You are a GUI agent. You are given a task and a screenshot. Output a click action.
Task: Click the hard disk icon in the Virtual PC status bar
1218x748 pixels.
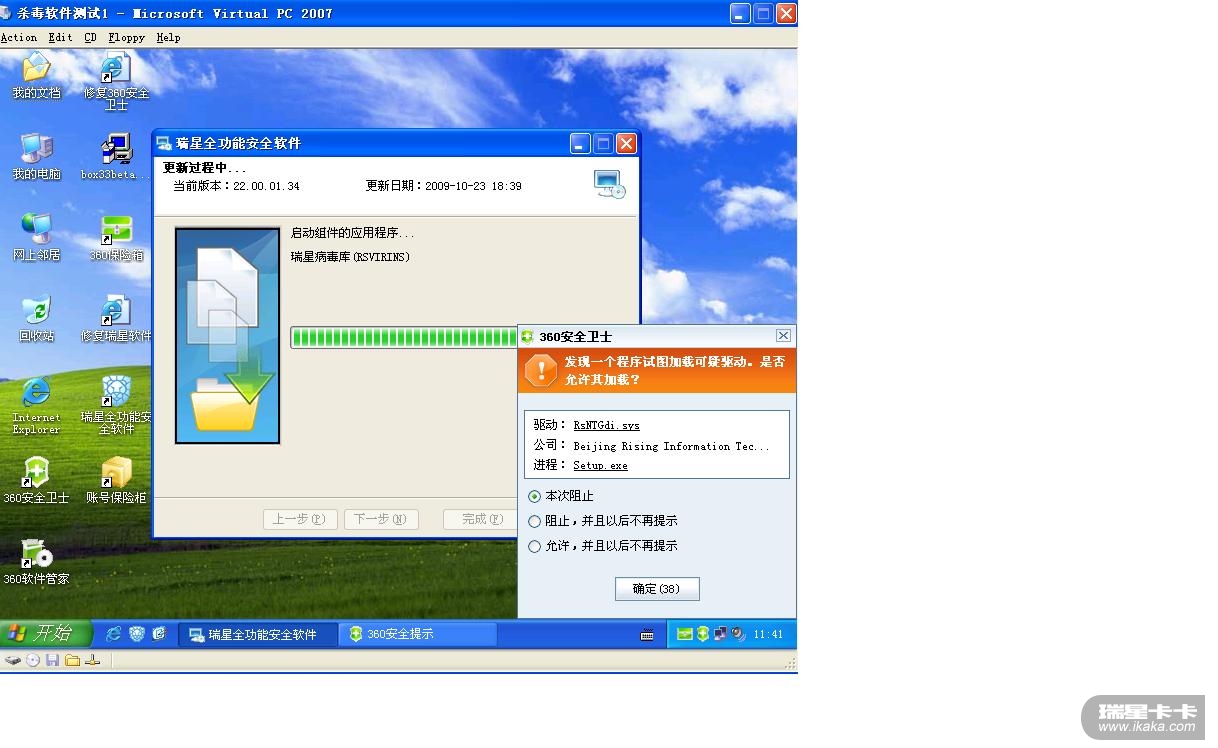tap(13, 660)
